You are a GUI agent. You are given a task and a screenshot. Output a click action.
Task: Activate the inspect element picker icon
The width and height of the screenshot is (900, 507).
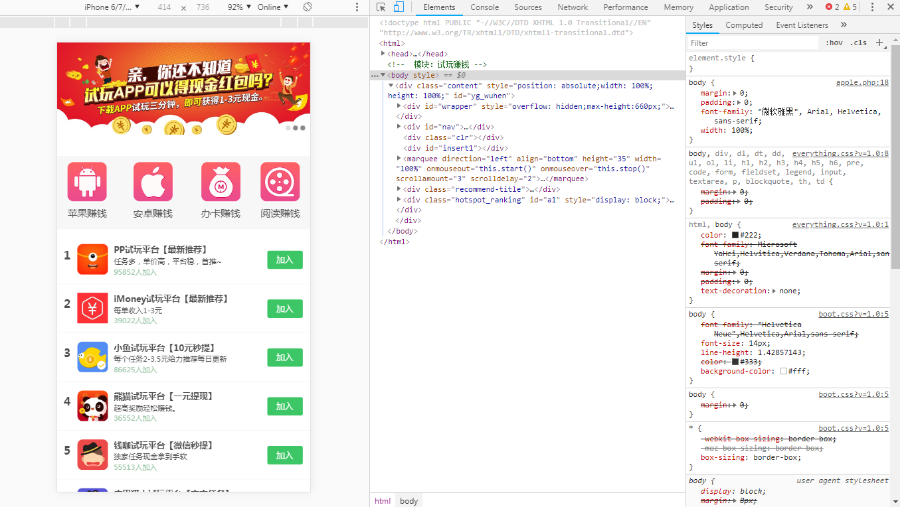[x=381, y=7]
